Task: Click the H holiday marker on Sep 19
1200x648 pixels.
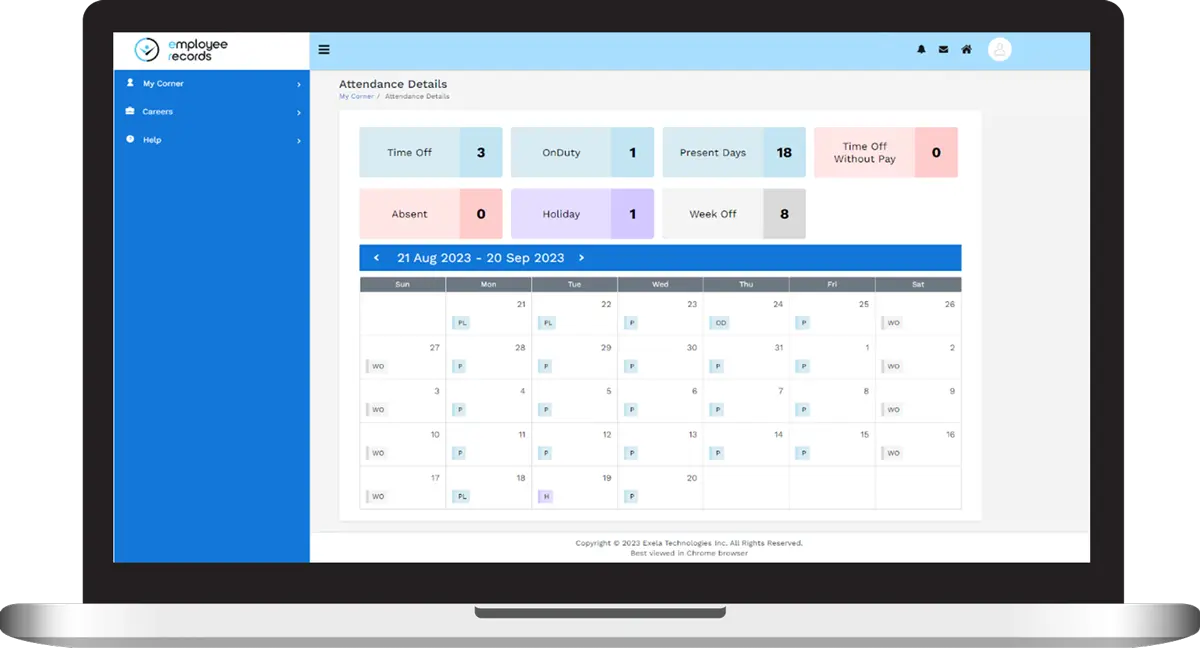Action: click(546, 495)
